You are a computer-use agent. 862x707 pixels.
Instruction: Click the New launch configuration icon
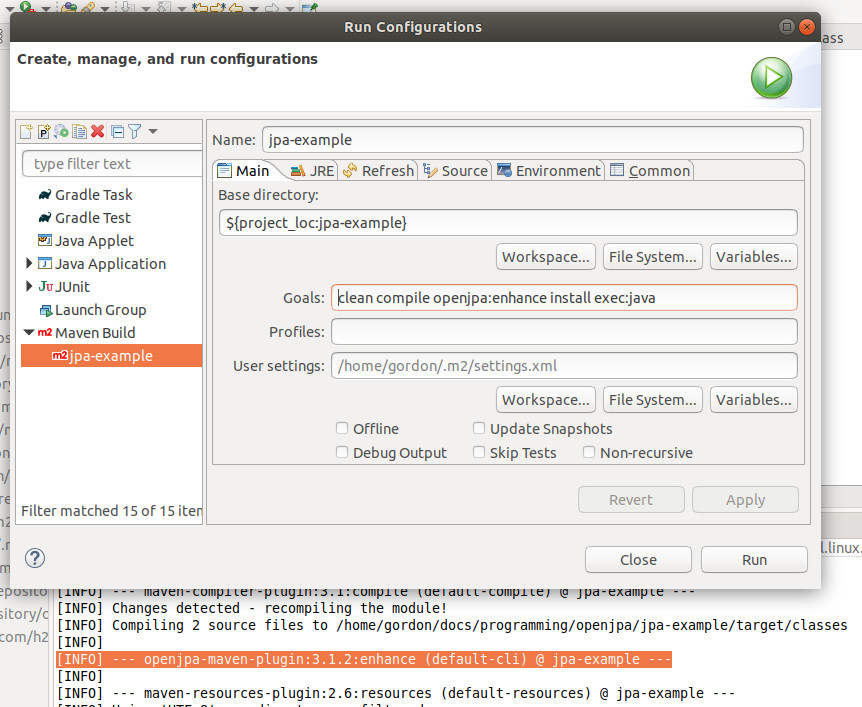[26, 131]
